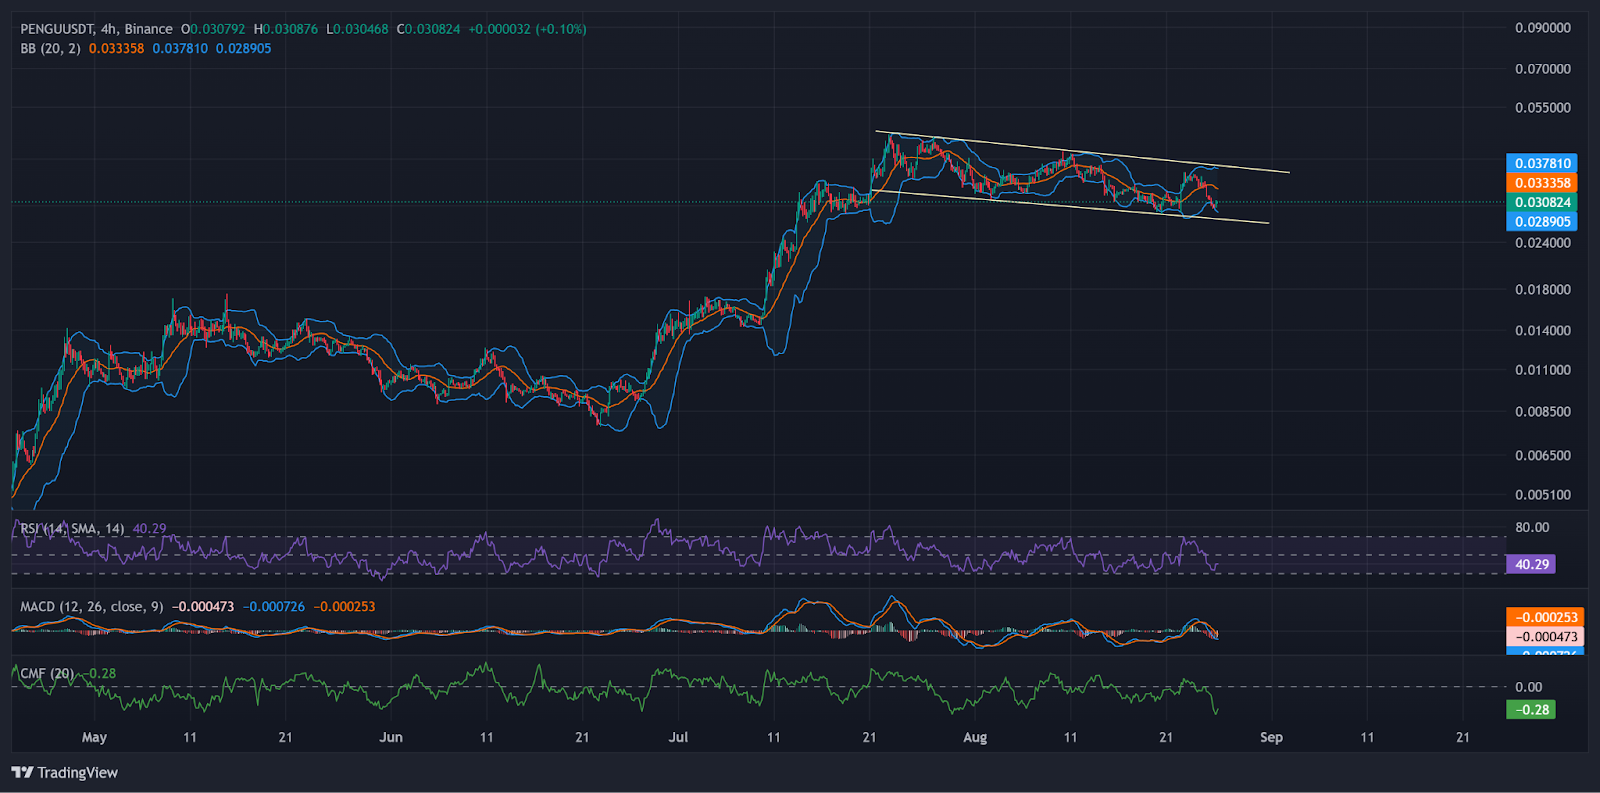Click the 0.090000 price axis label

point(1542,28)
